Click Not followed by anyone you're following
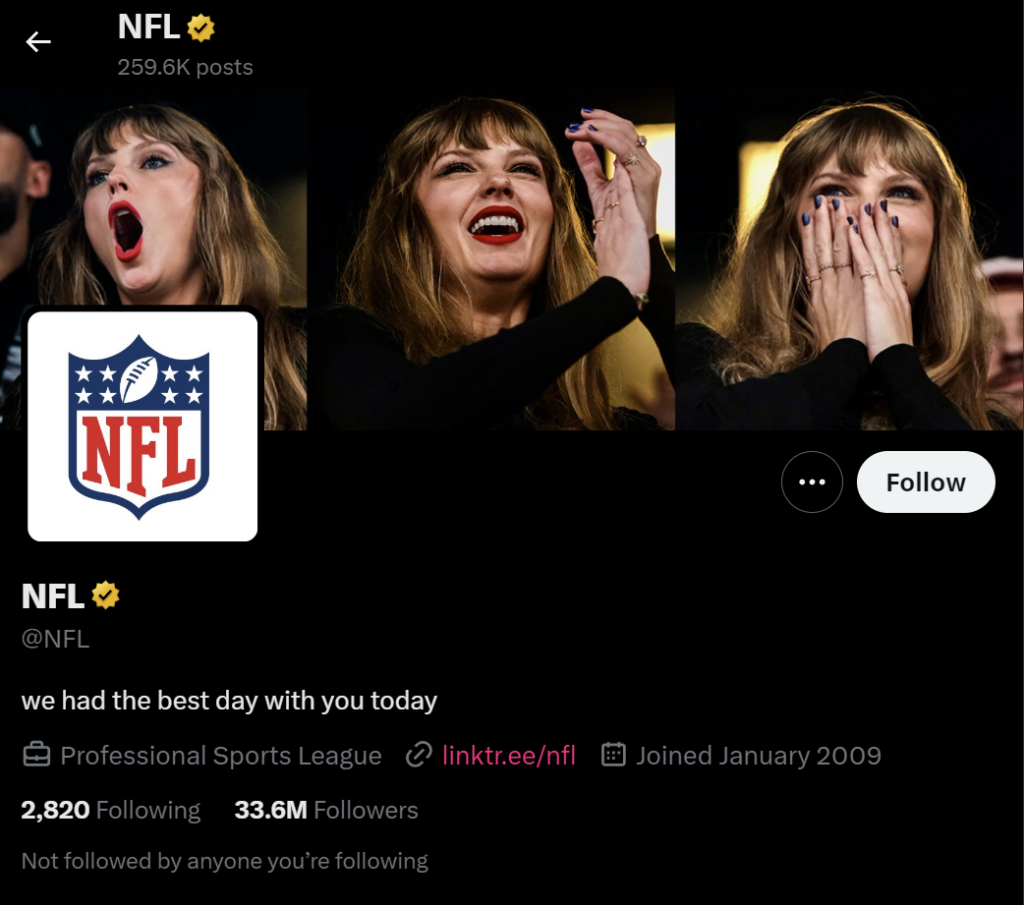Viewport: 1024px width, 905px height. click(225, 861)
